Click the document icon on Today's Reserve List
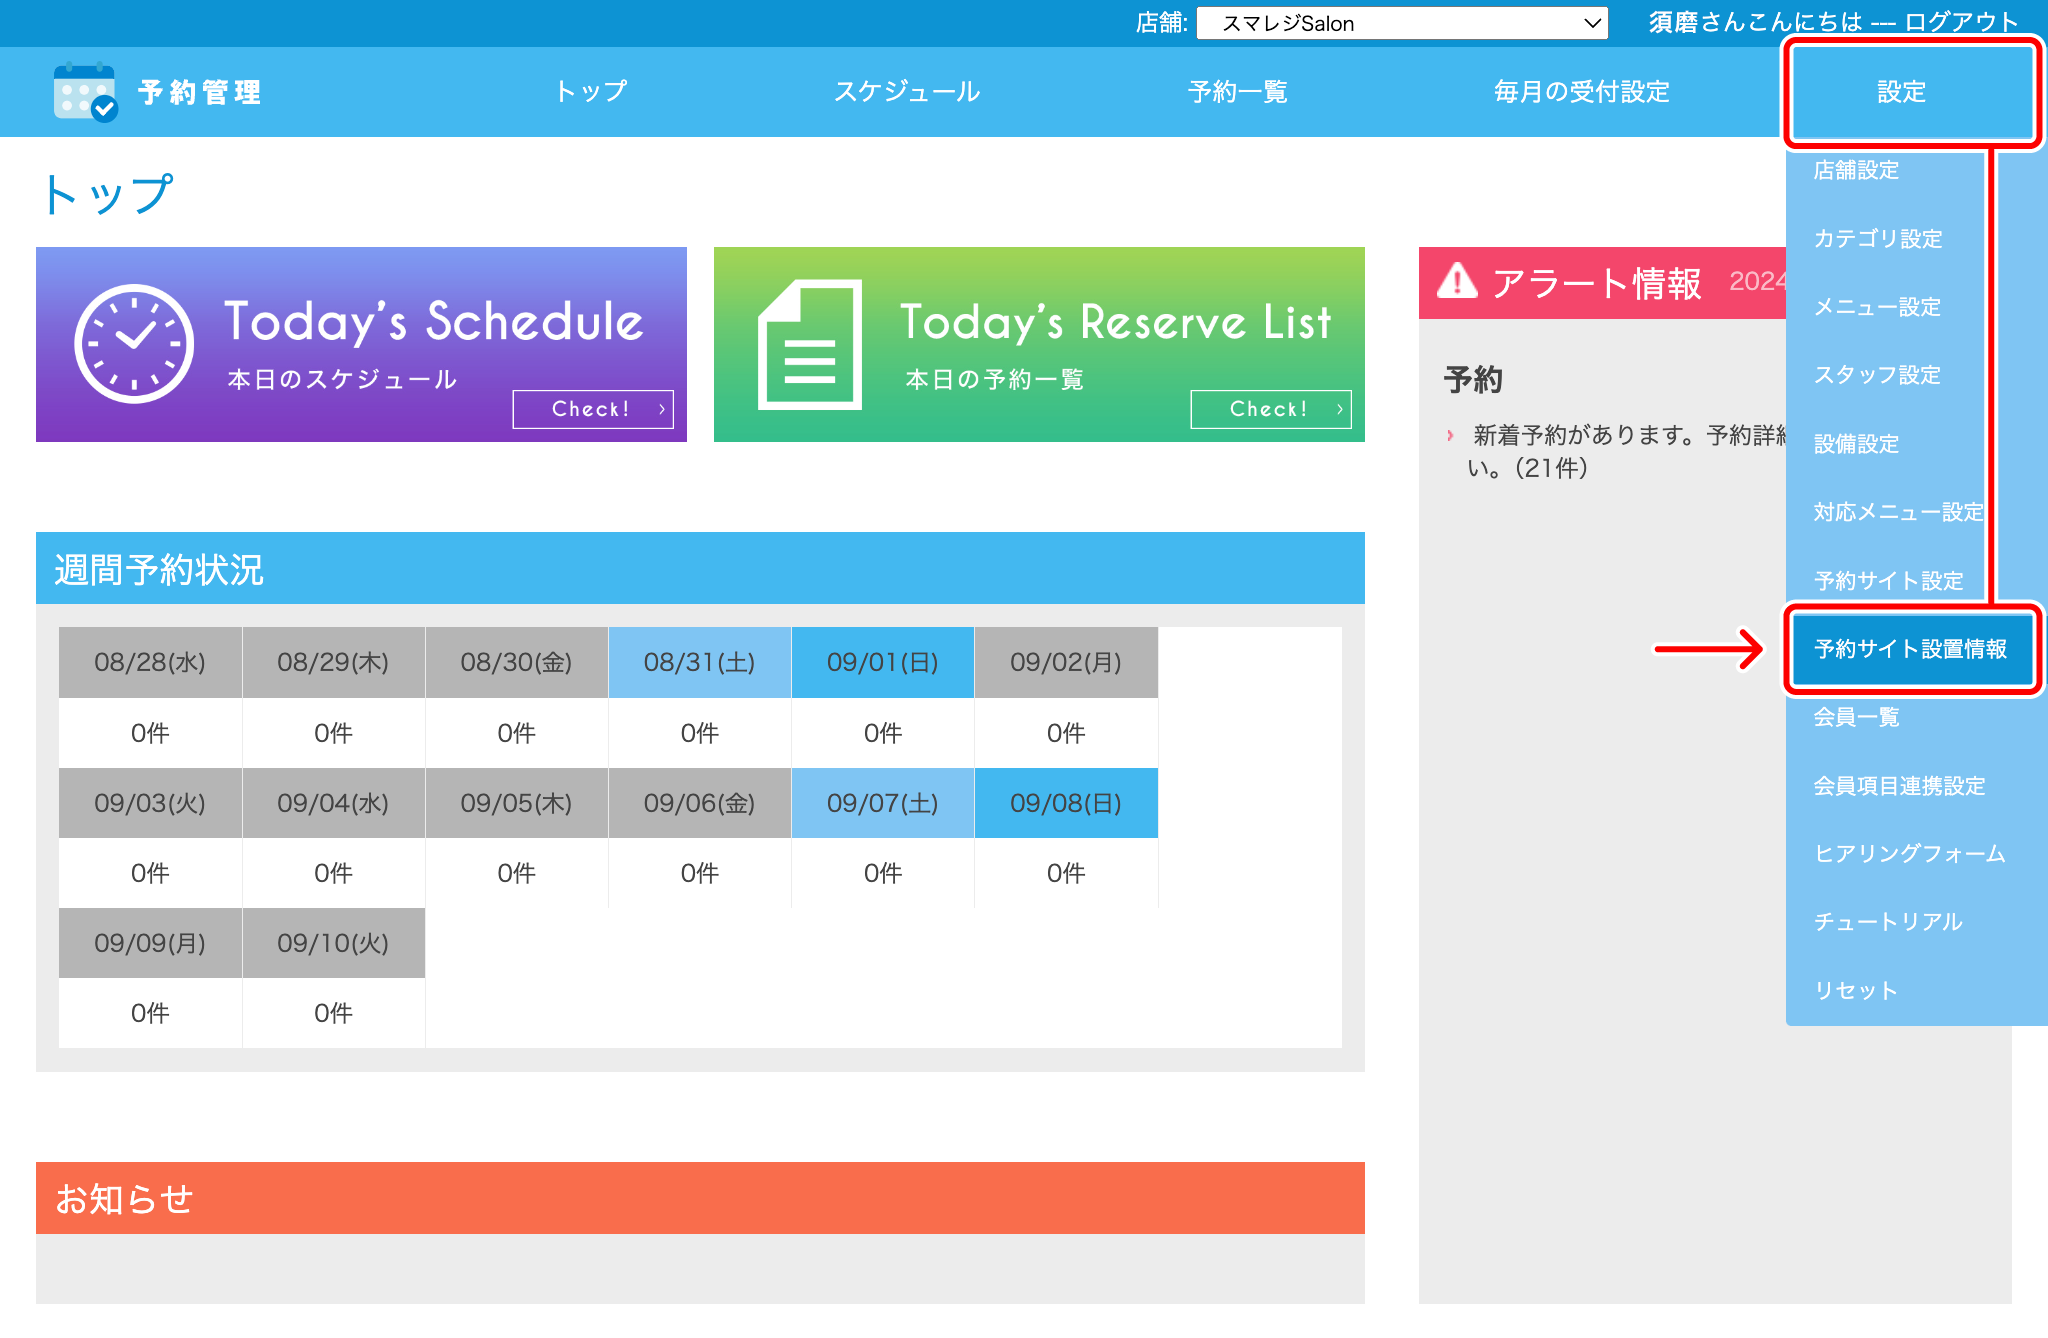The image size is (2048, 1338). pos(810,345)
